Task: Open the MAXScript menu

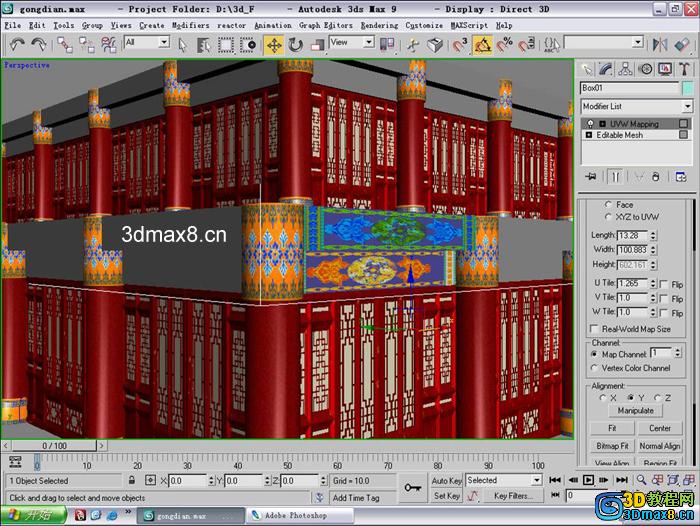Action: [469, 25]
